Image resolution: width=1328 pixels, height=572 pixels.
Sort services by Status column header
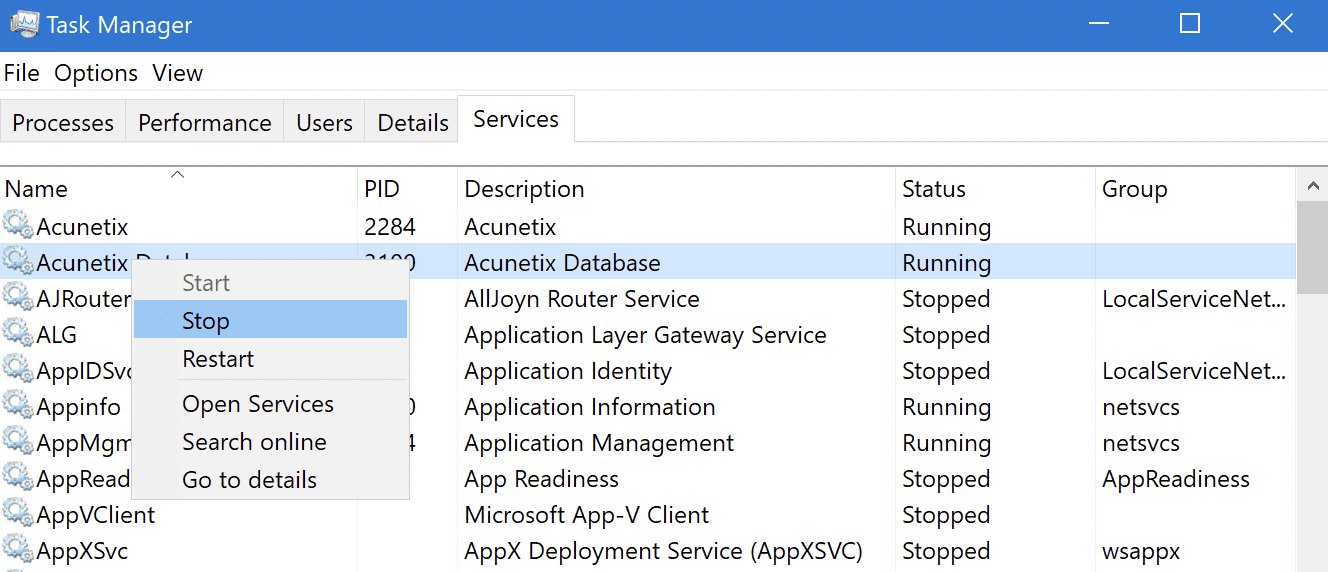tap(933, 189)
